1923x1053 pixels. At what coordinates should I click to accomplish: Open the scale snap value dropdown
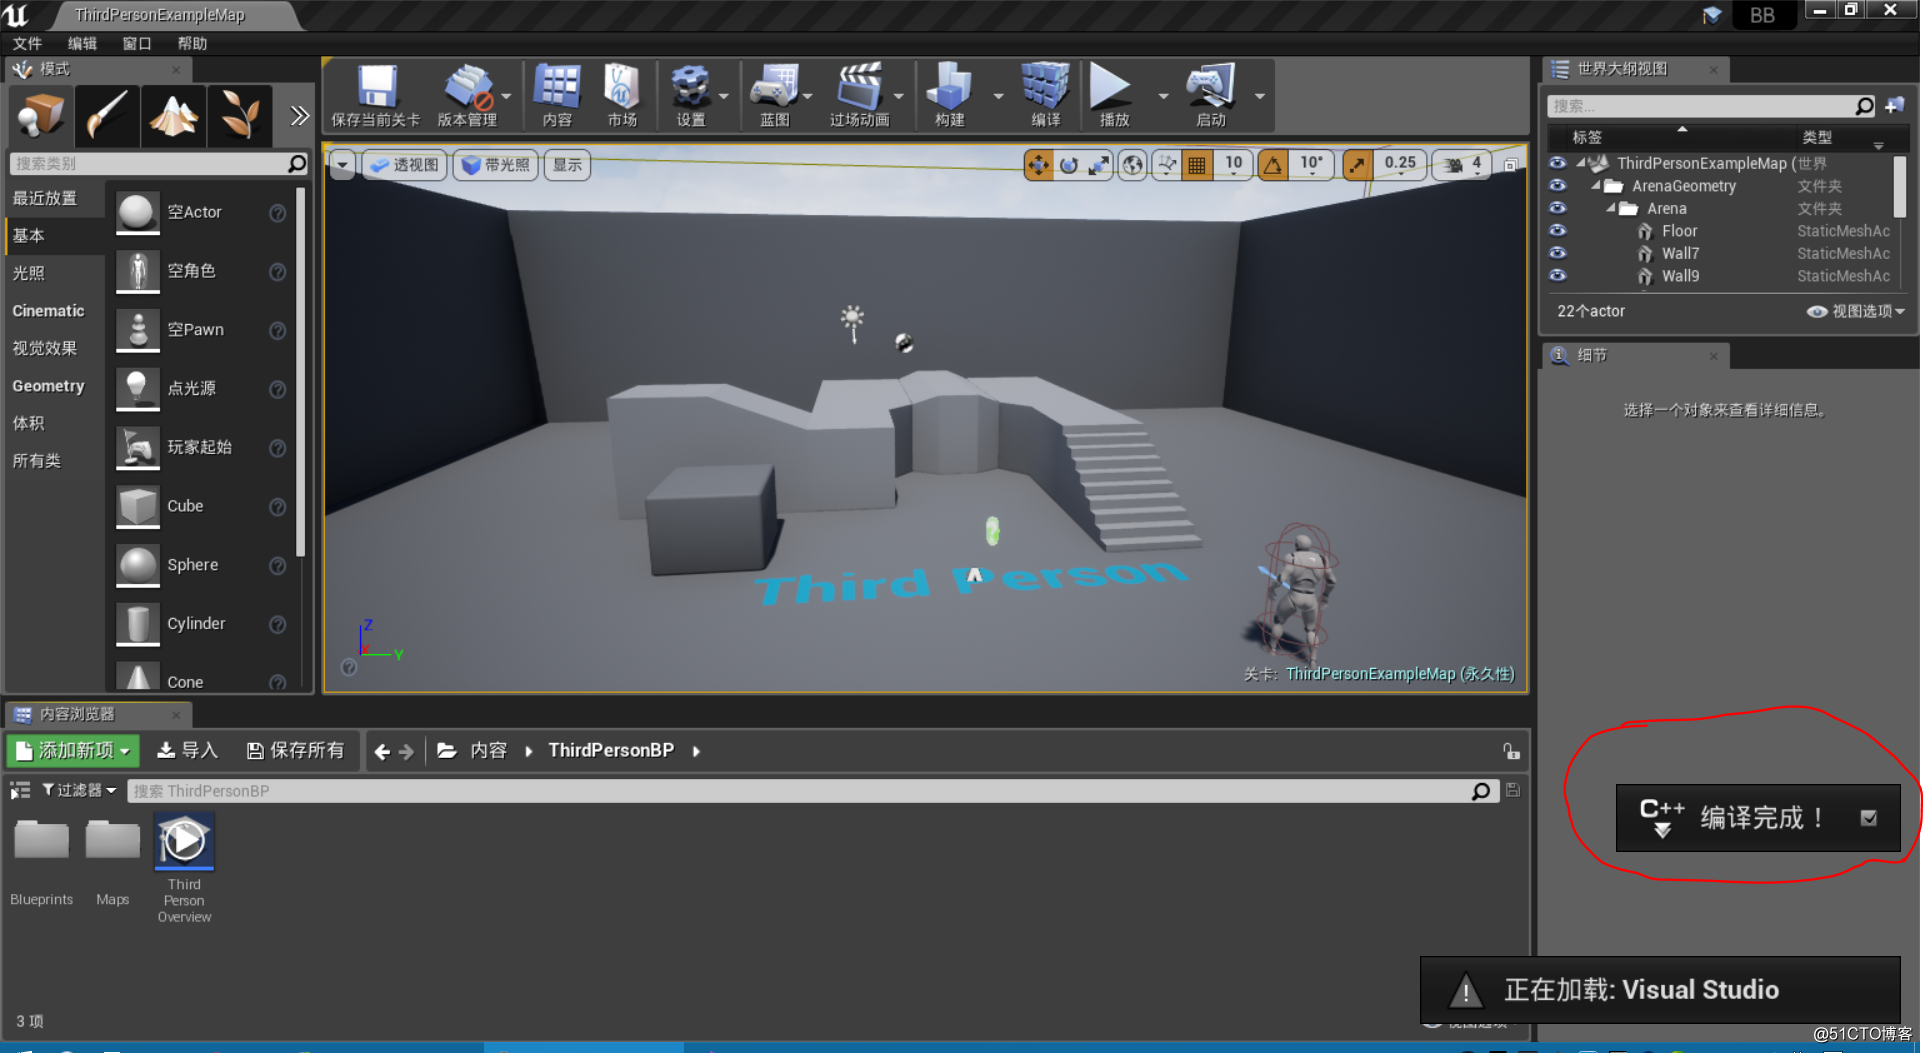click(x=1400, y=165)
